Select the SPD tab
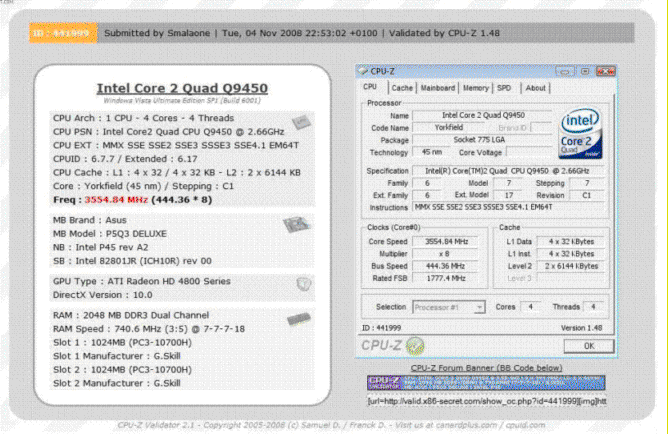The width and height of the screenshot is (668, 434). pyautogui.click(x=504, y=88)
